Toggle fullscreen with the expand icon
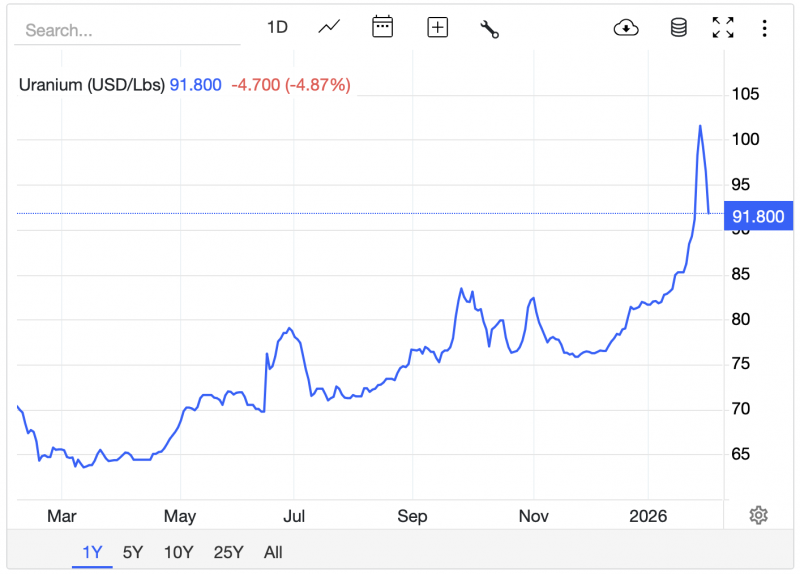This screenshot has width=800, height=574. tap(722, 28)
